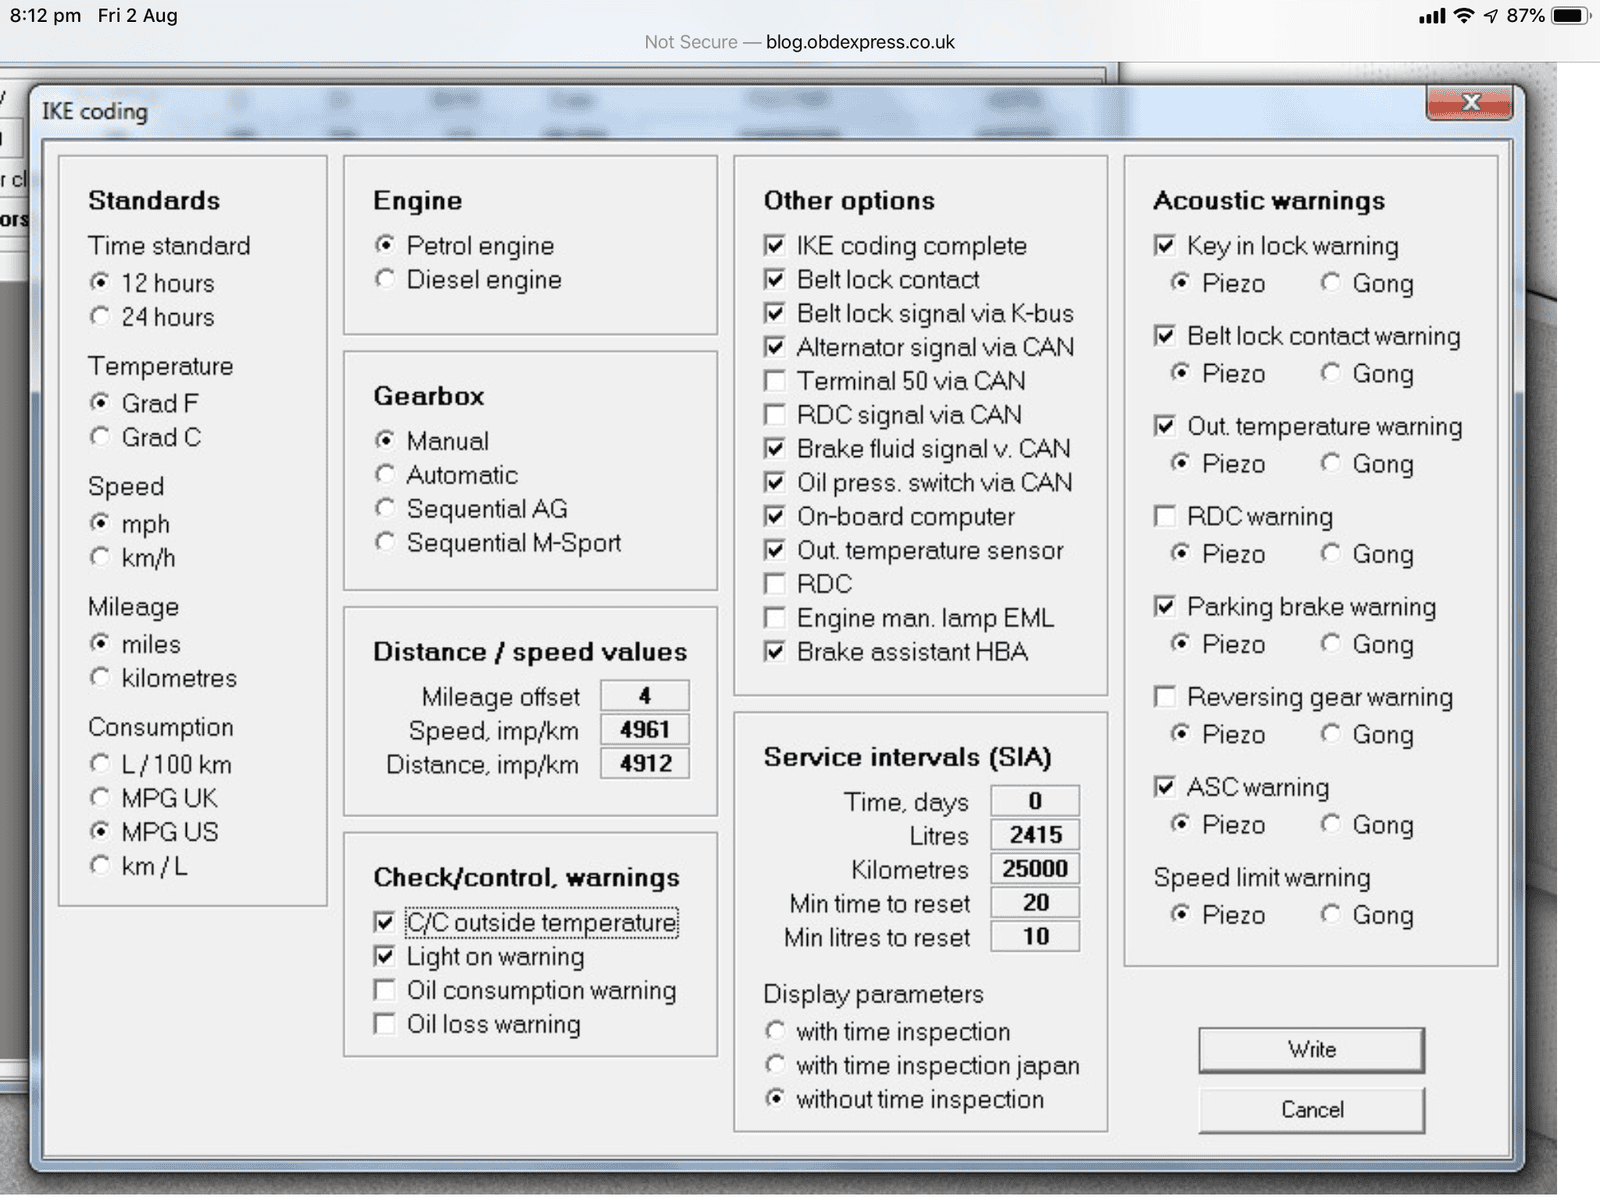The height and width of the screenshot is (1200, 1600).
Task: Select 'with time inspection japan' parameter
Action: coord(775,1065)
